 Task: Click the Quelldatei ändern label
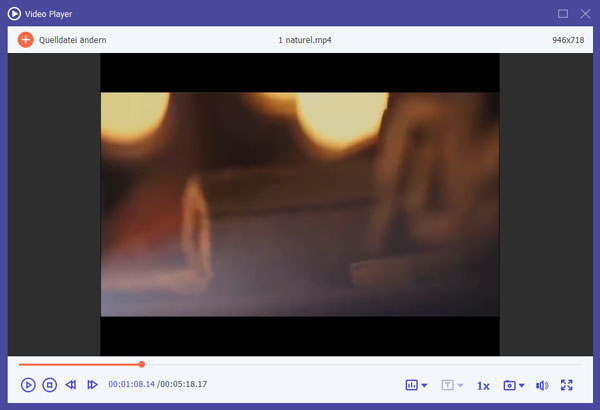click(72, 40)
